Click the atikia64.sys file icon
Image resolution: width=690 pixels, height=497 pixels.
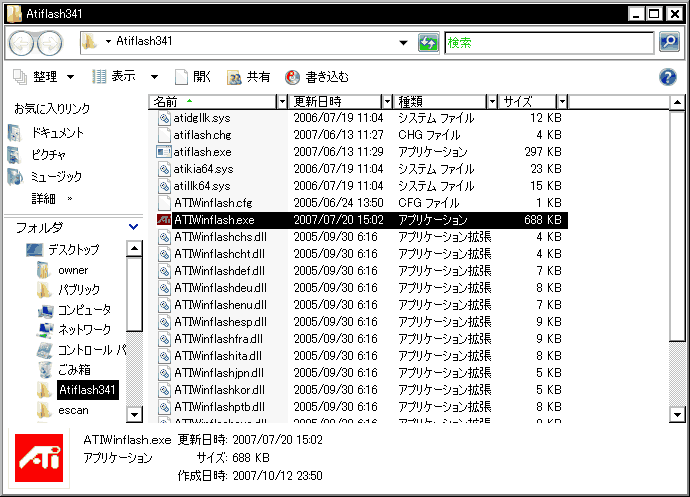pyautogui.click(x=164, y=169)
